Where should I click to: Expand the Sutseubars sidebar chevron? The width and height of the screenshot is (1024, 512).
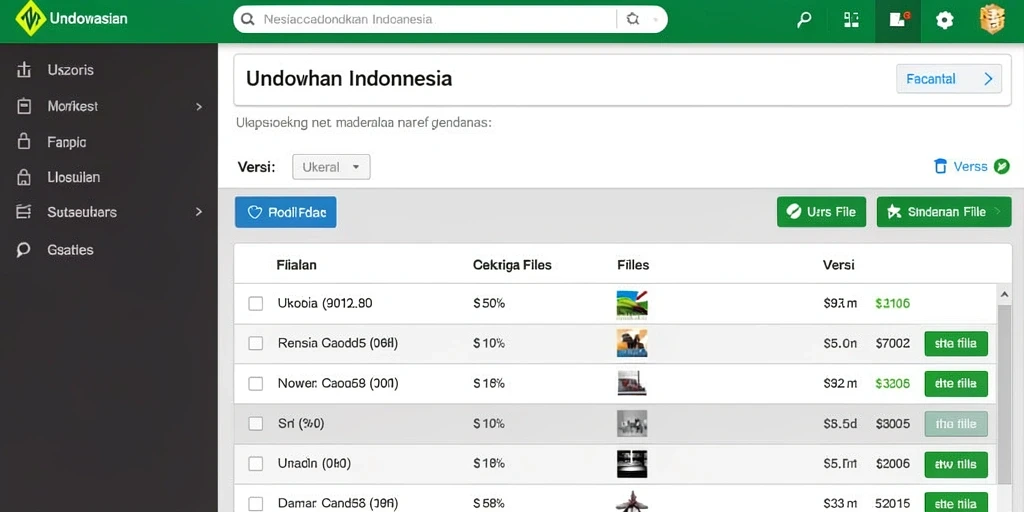pos(199,212)
